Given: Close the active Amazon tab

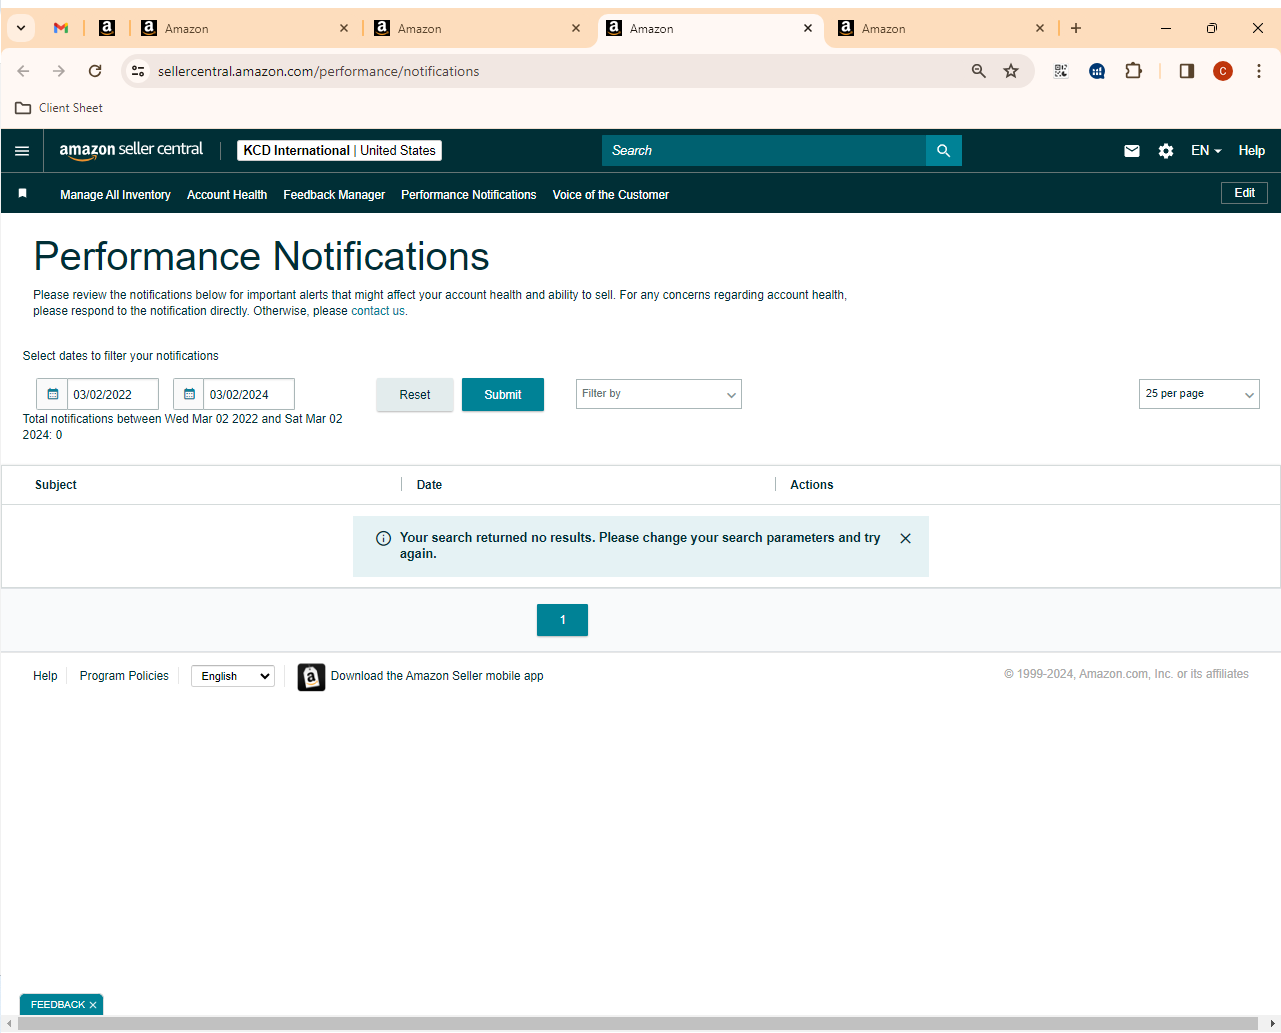Looking at the screenshot, I should [808, 28].
